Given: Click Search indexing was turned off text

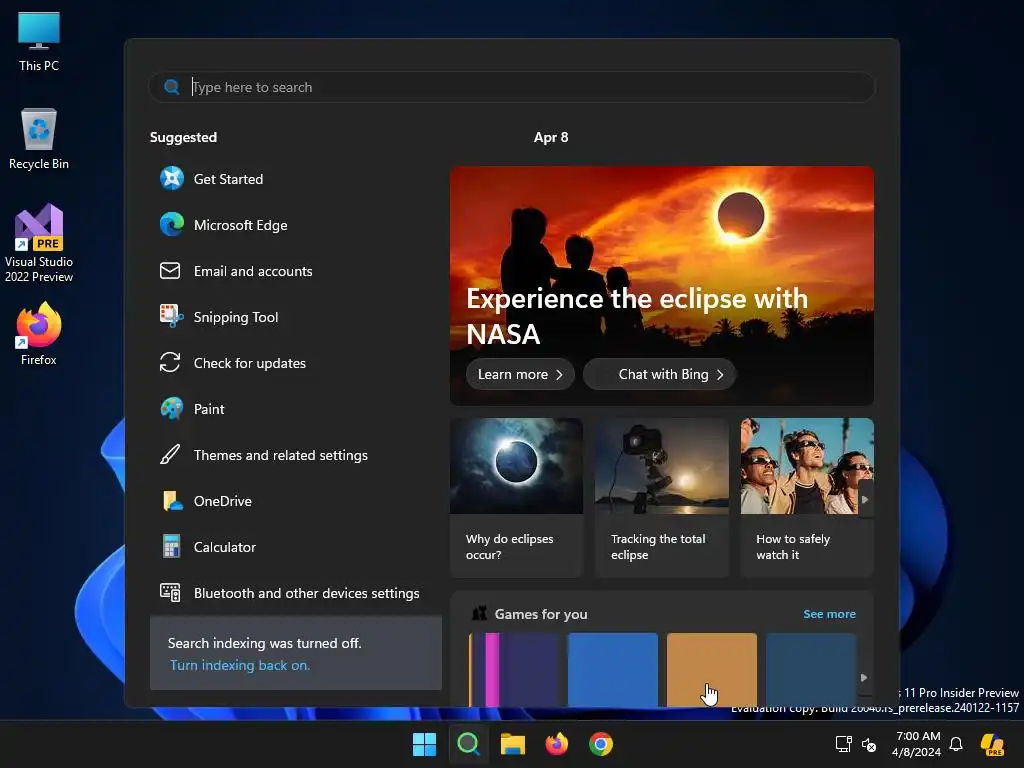Looking at the screenshot, I should pos(264,643).
